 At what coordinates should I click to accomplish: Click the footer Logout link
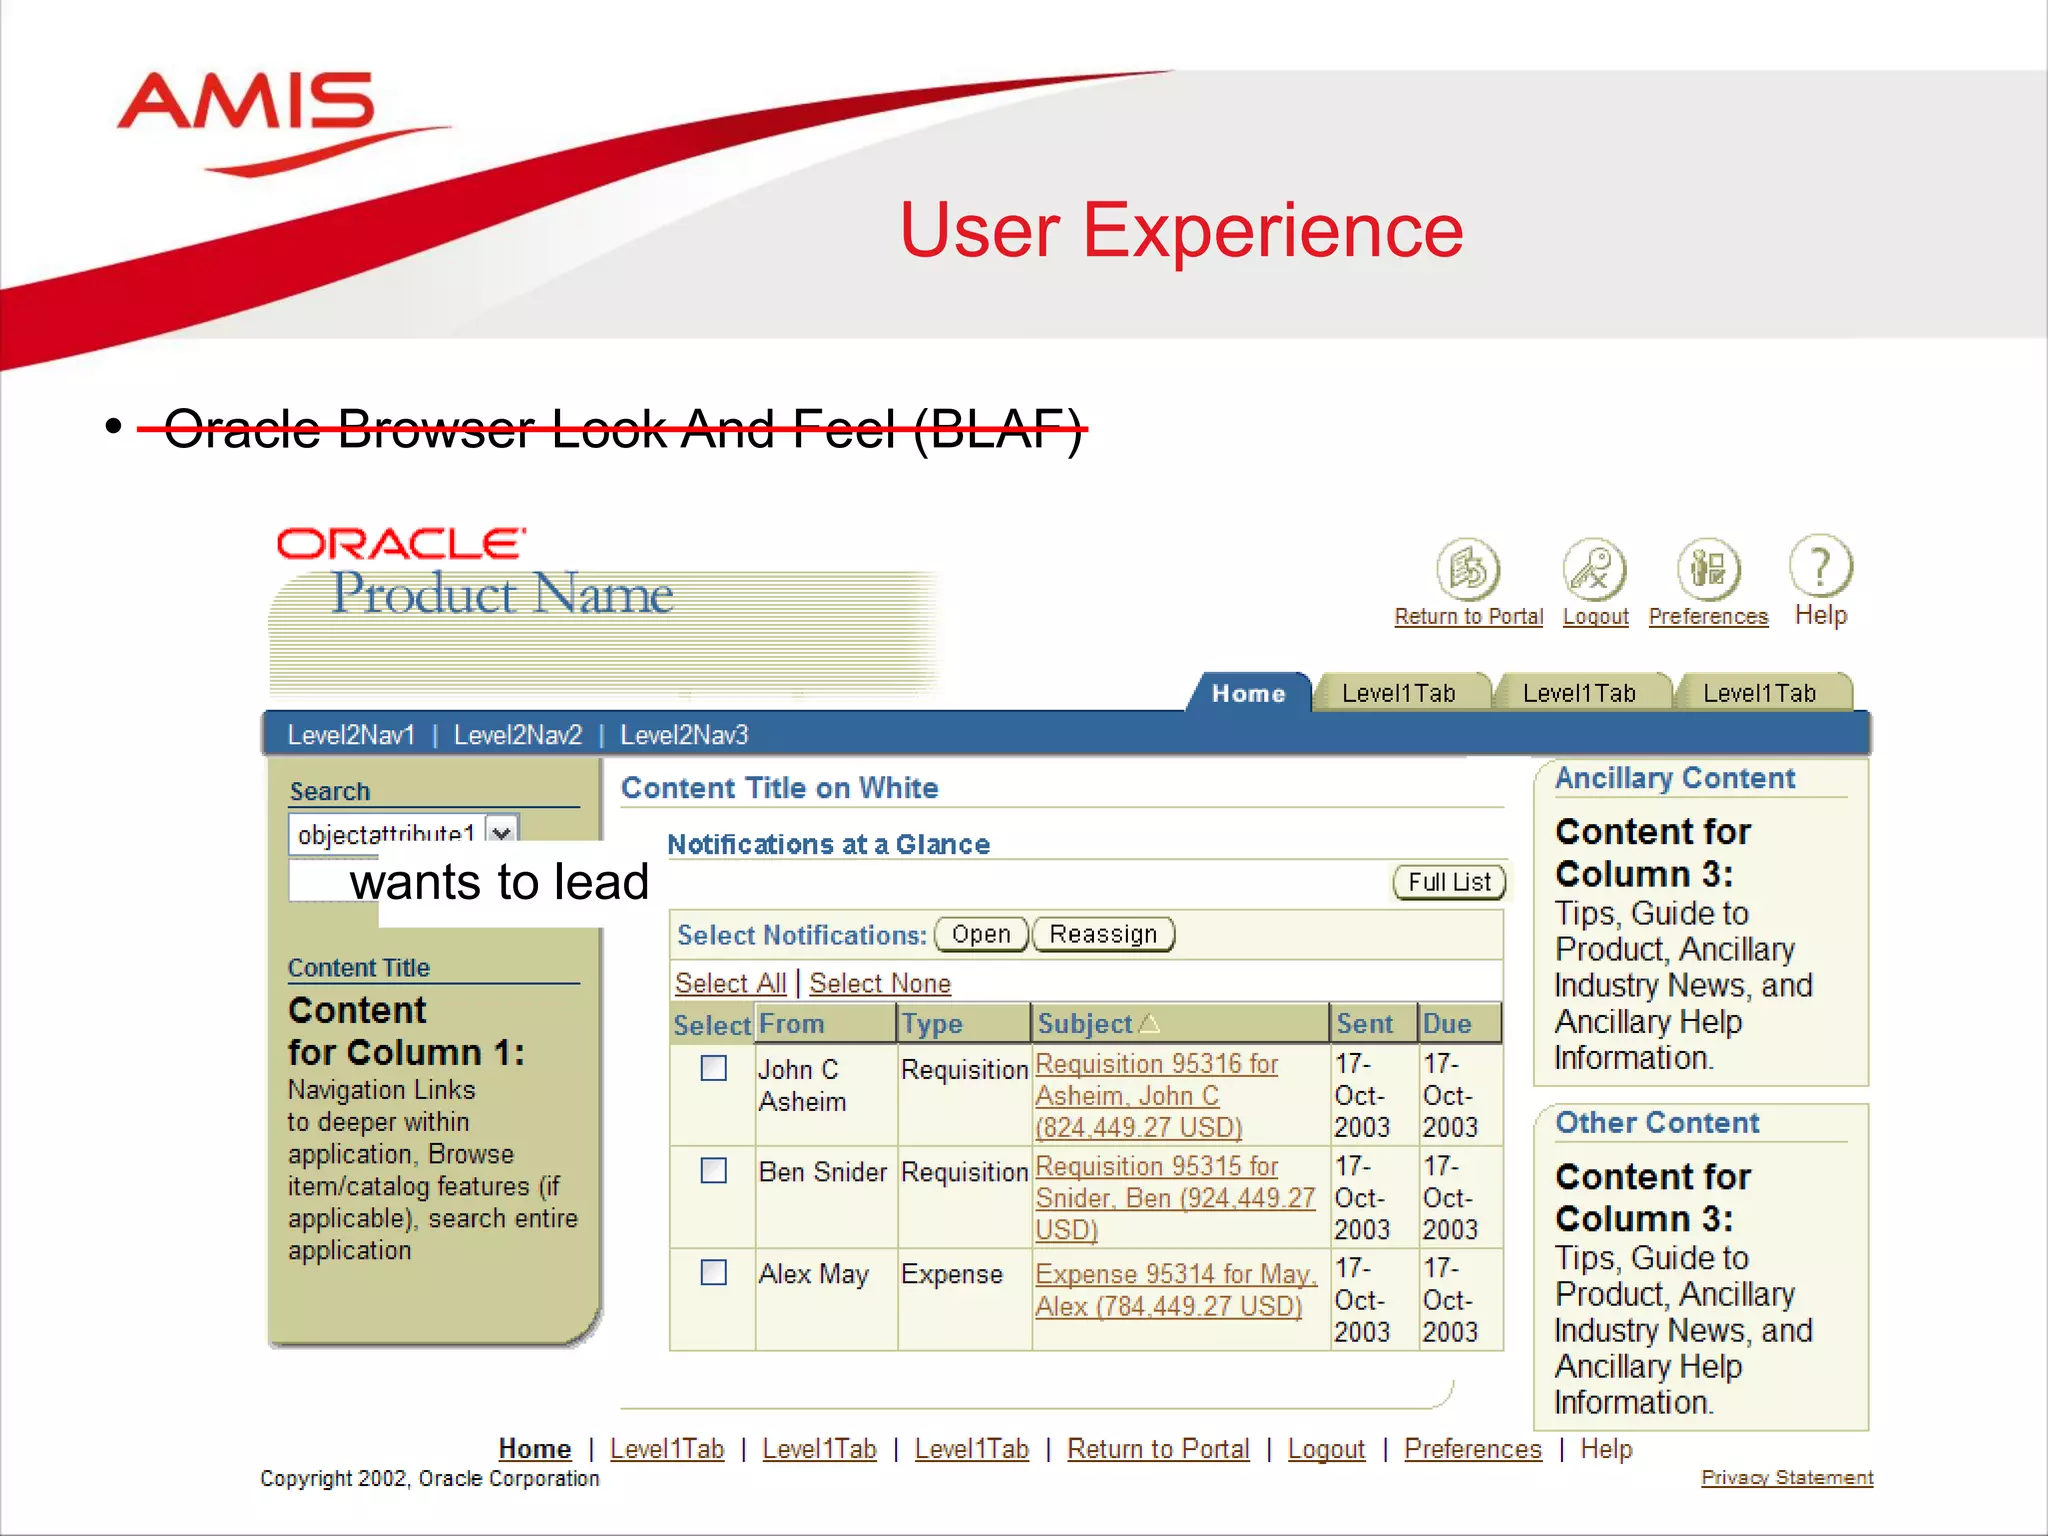click(x=1326, y=1449)
